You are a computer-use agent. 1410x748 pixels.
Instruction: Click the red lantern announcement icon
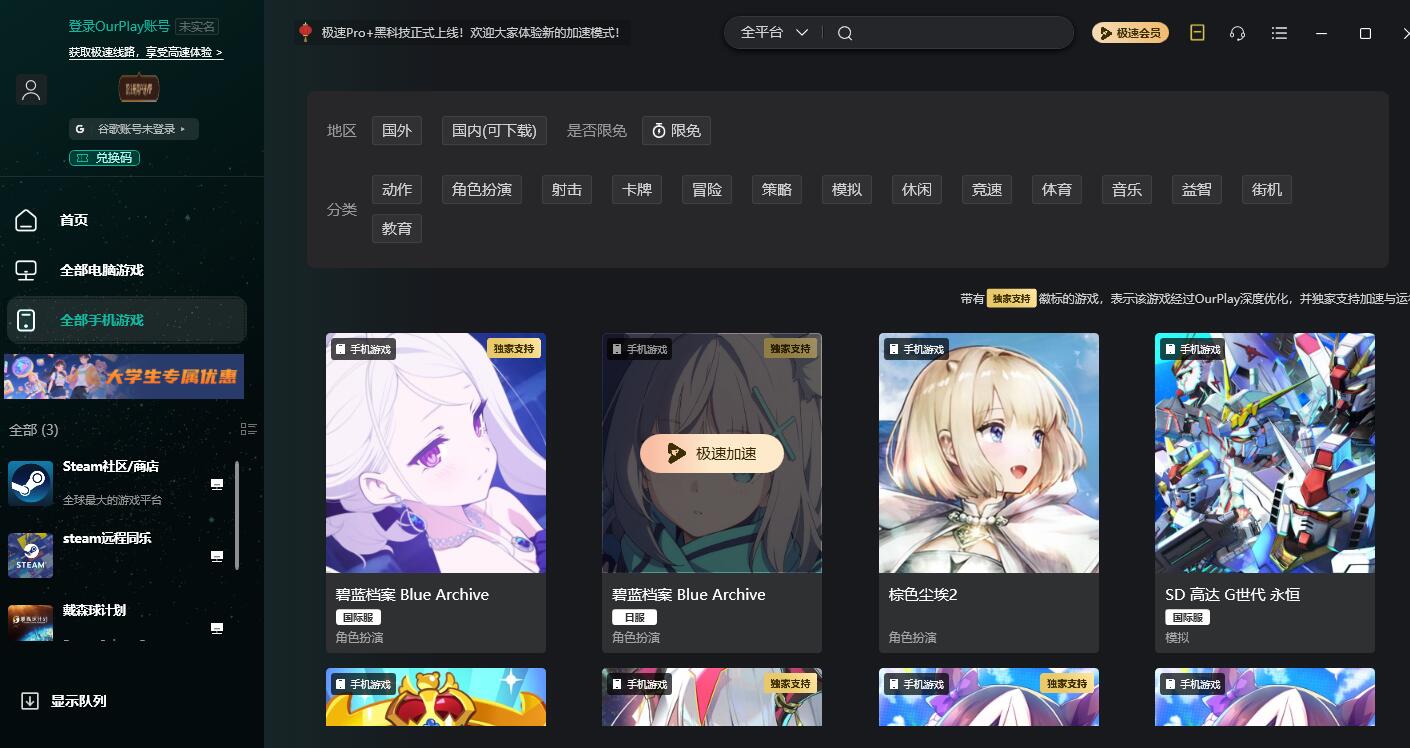(306, 32)
